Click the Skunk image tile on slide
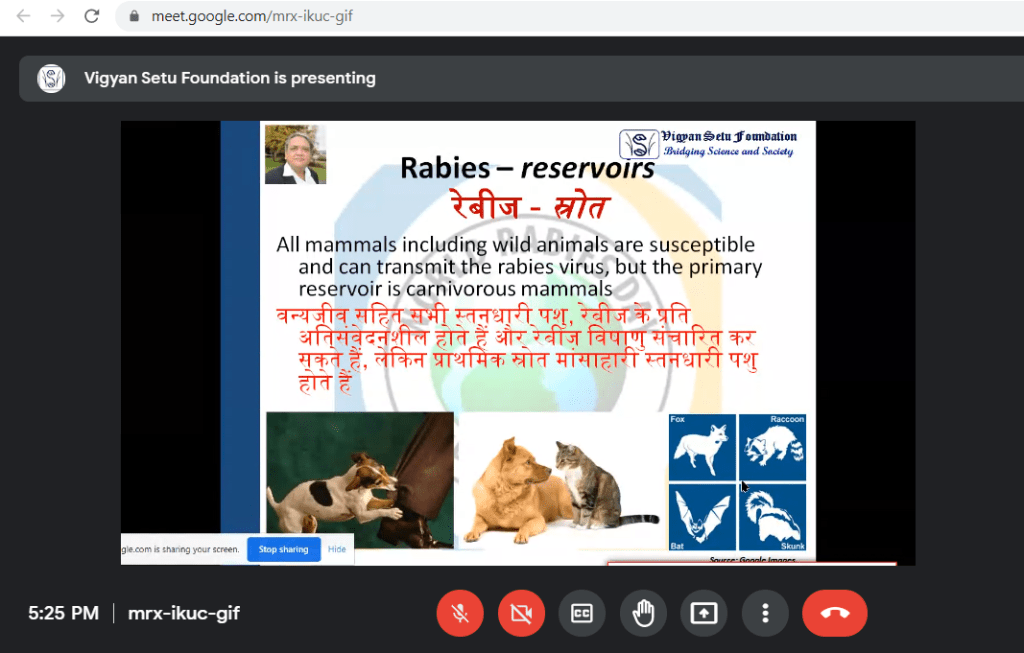The image size is (1024, 653). (772, 516)
